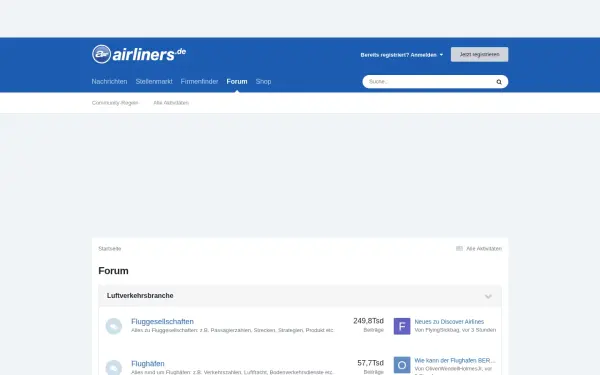
Task: Open Alle Aktivitäten in the submenu bar
Action: [x=171, y=103]
